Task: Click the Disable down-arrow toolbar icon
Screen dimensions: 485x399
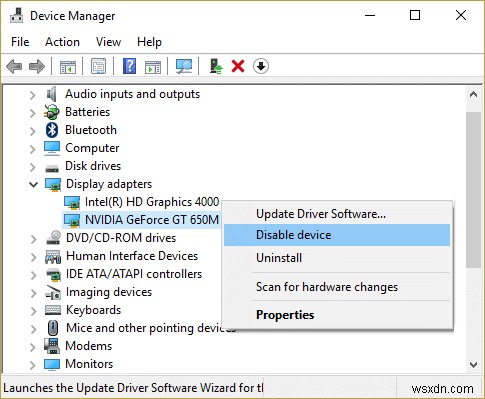Action: pyautogui.click(x=261, y=66)
